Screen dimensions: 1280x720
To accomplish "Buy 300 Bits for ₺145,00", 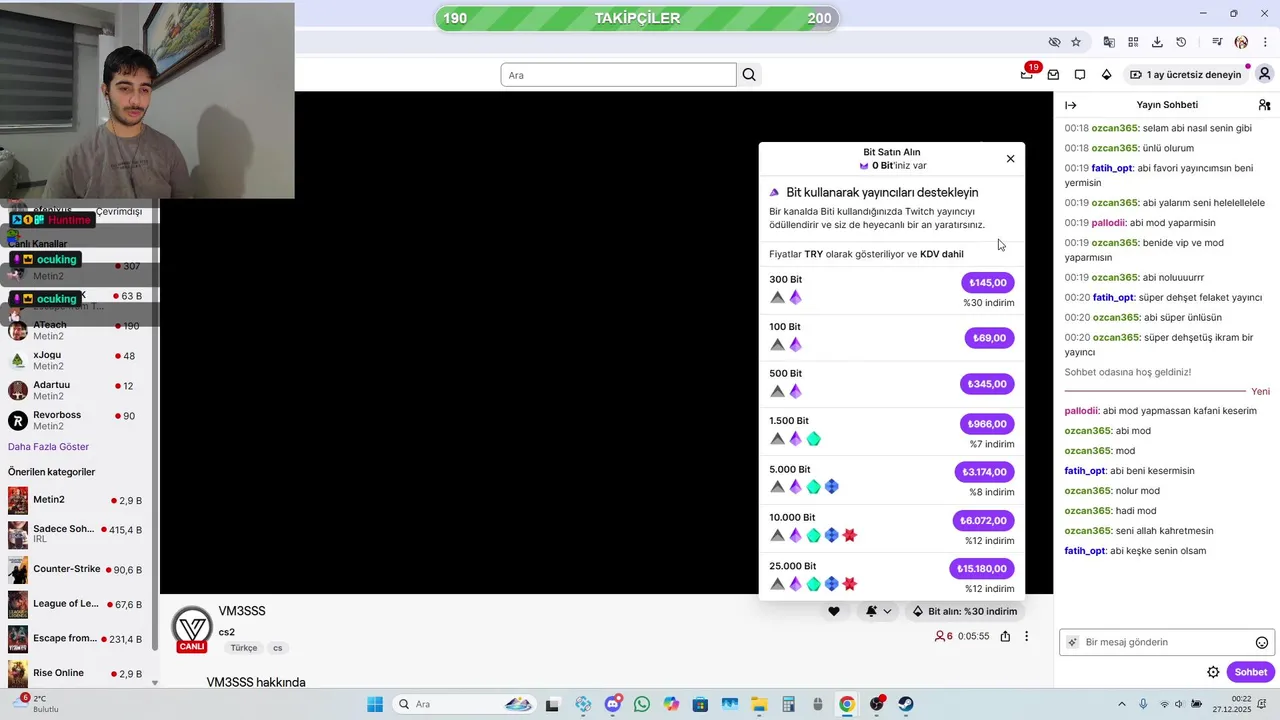I will (988, 283).
